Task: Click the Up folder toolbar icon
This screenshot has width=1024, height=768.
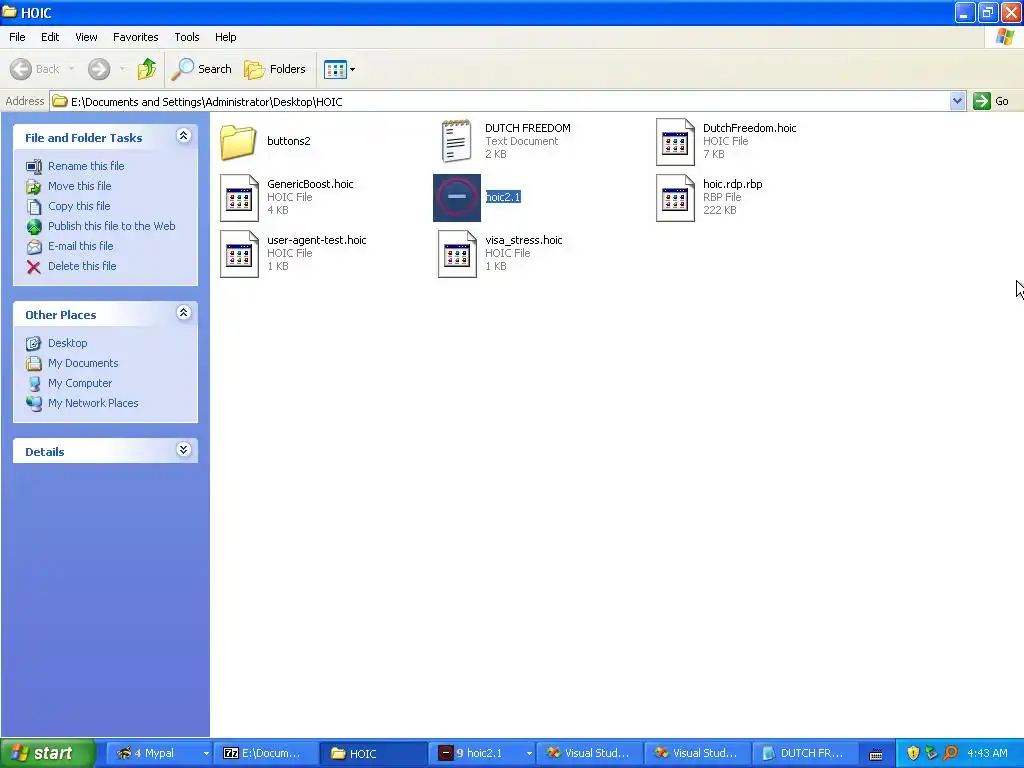Action: pyautogui.click(x=146, y=69)
